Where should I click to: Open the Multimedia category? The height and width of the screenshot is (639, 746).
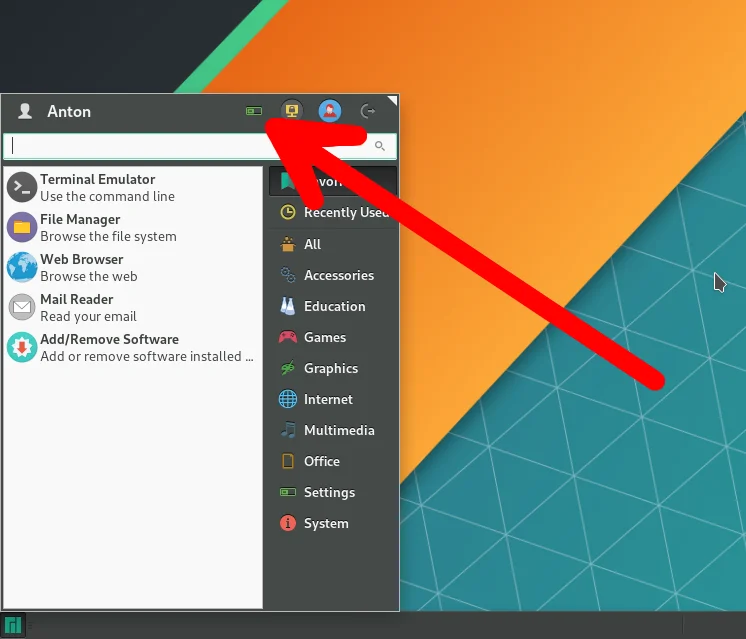click(333, 430)
